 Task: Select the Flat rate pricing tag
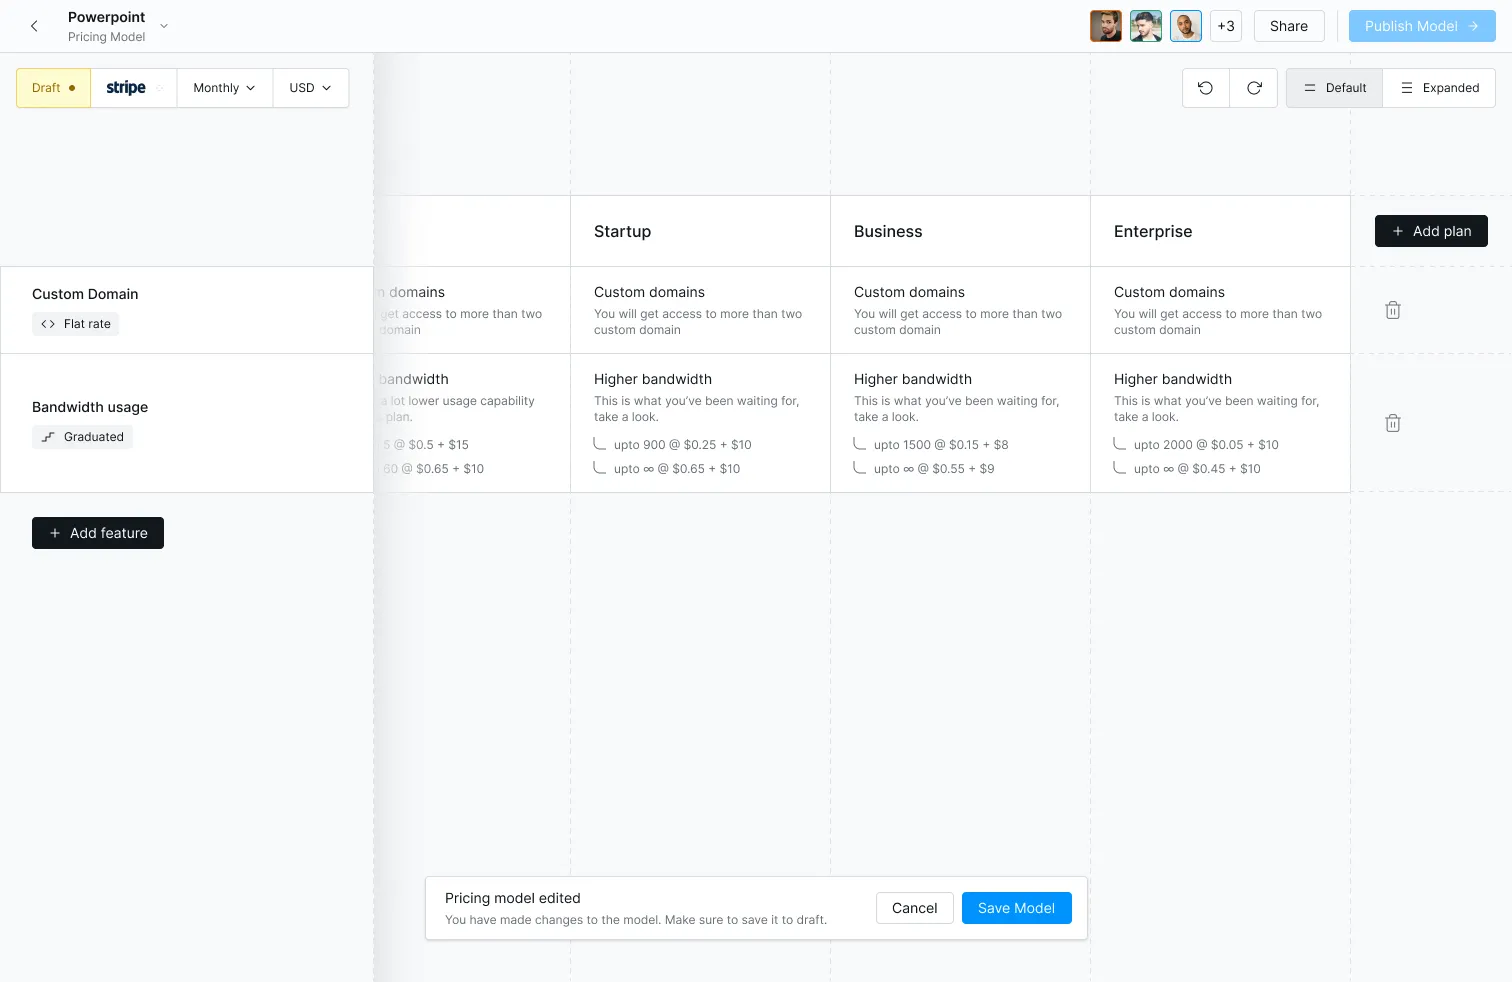[76, 324]
